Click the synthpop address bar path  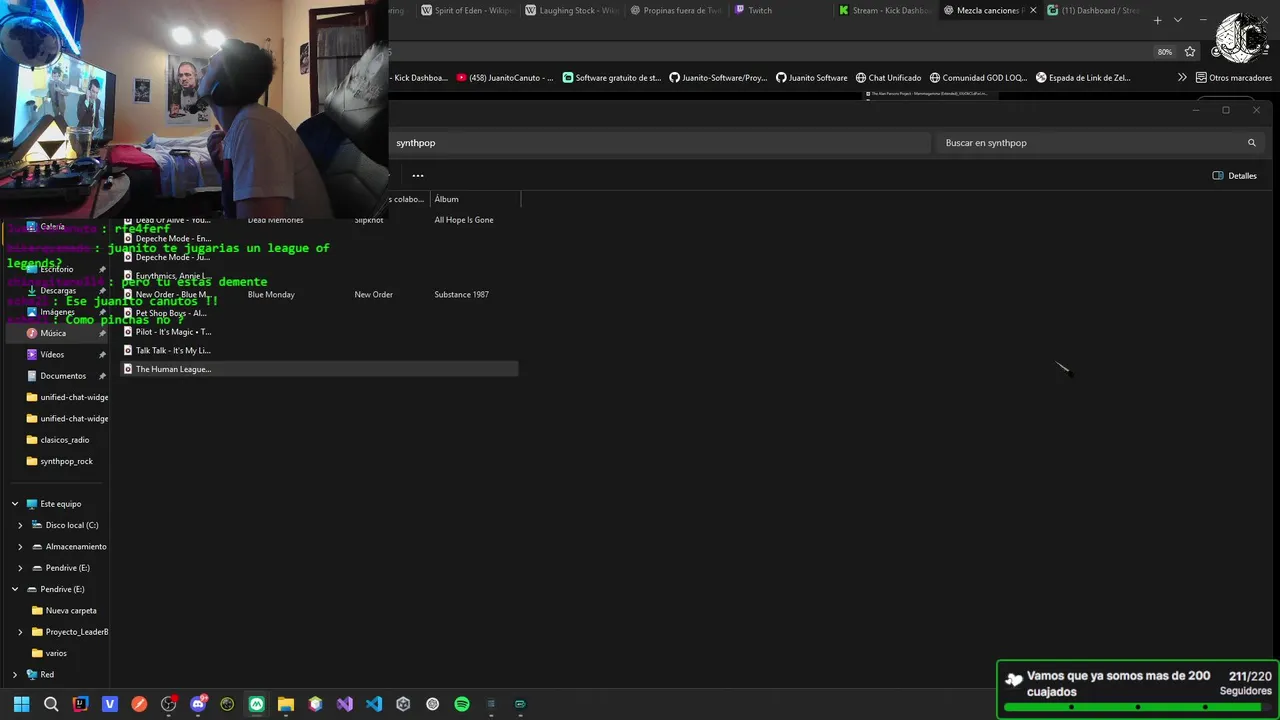(x=416, y=143)
